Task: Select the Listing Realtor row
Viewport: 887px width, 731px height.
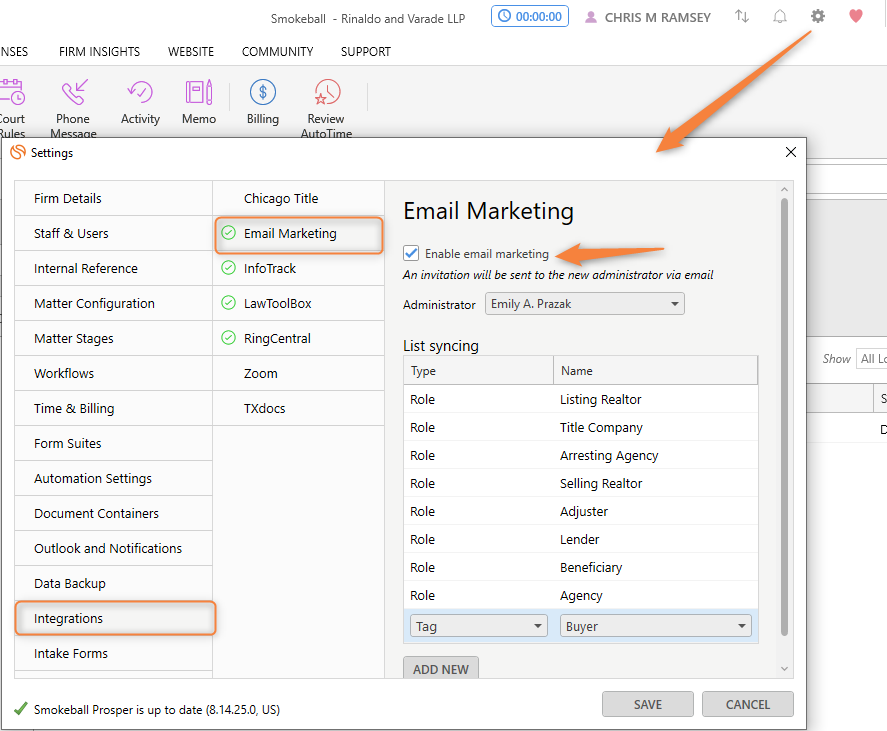Action: click(581, 399)
